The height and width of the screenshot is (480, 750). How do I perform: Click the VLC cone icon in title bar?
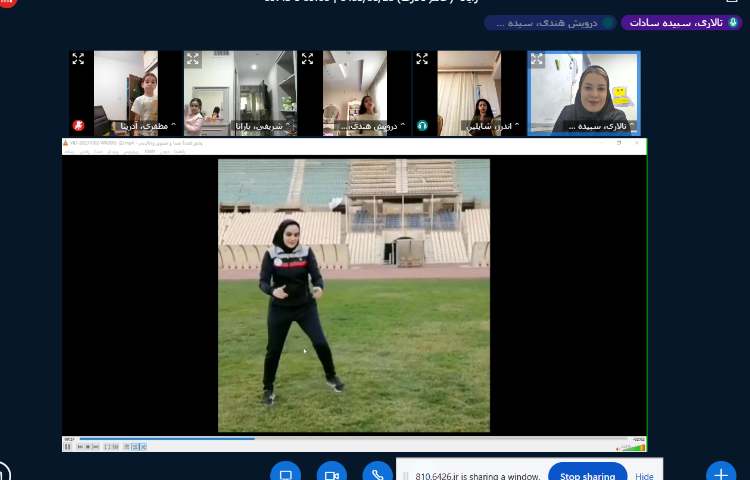(x=66, y=143)
